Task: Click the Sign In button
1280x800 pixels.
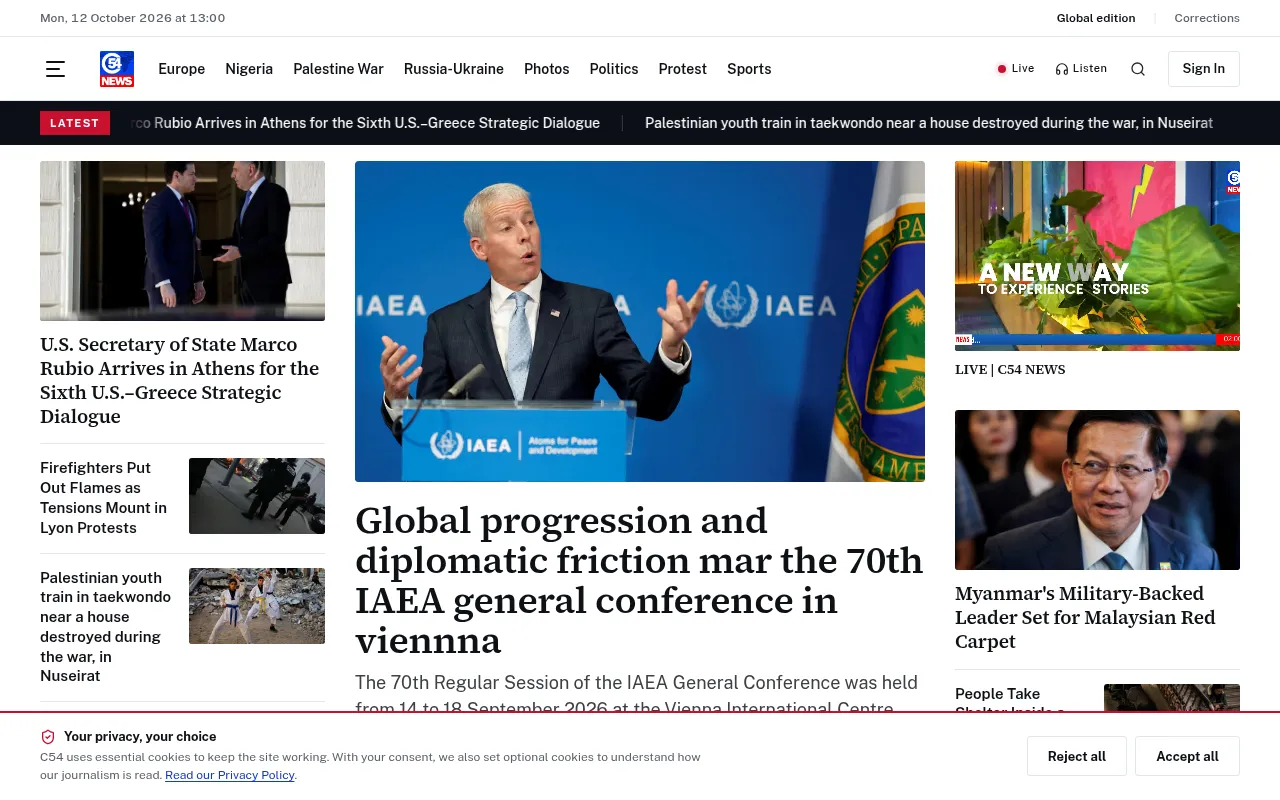Action: 1204,69
